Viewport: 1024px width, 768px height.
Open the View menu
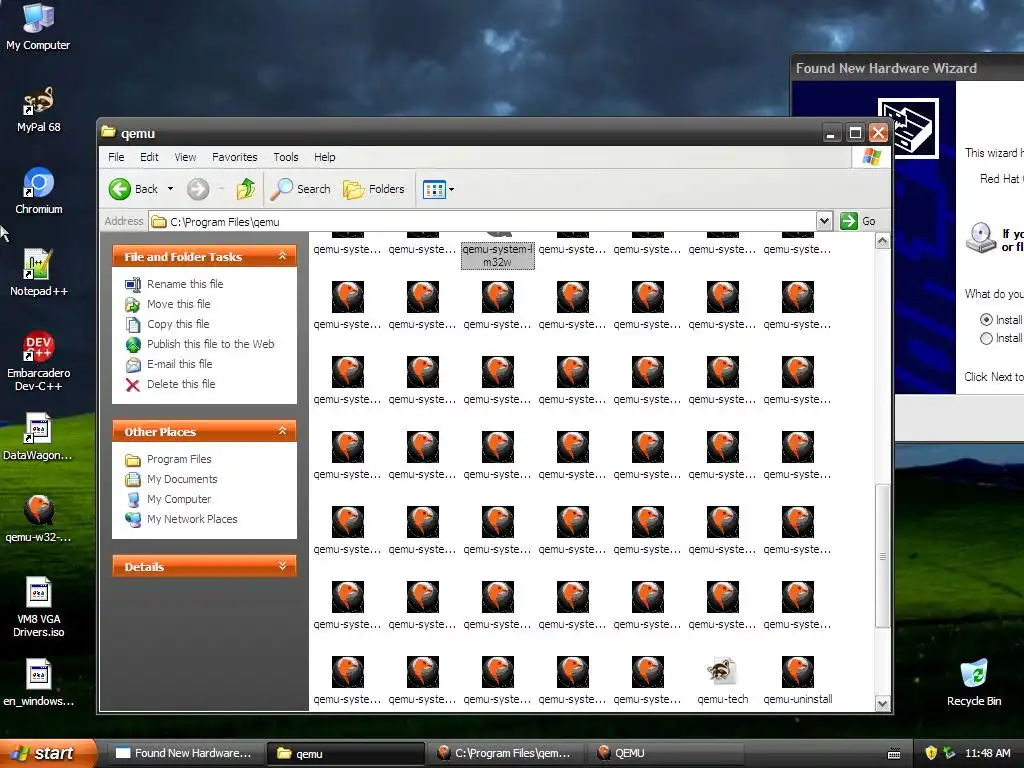point(185,157)
